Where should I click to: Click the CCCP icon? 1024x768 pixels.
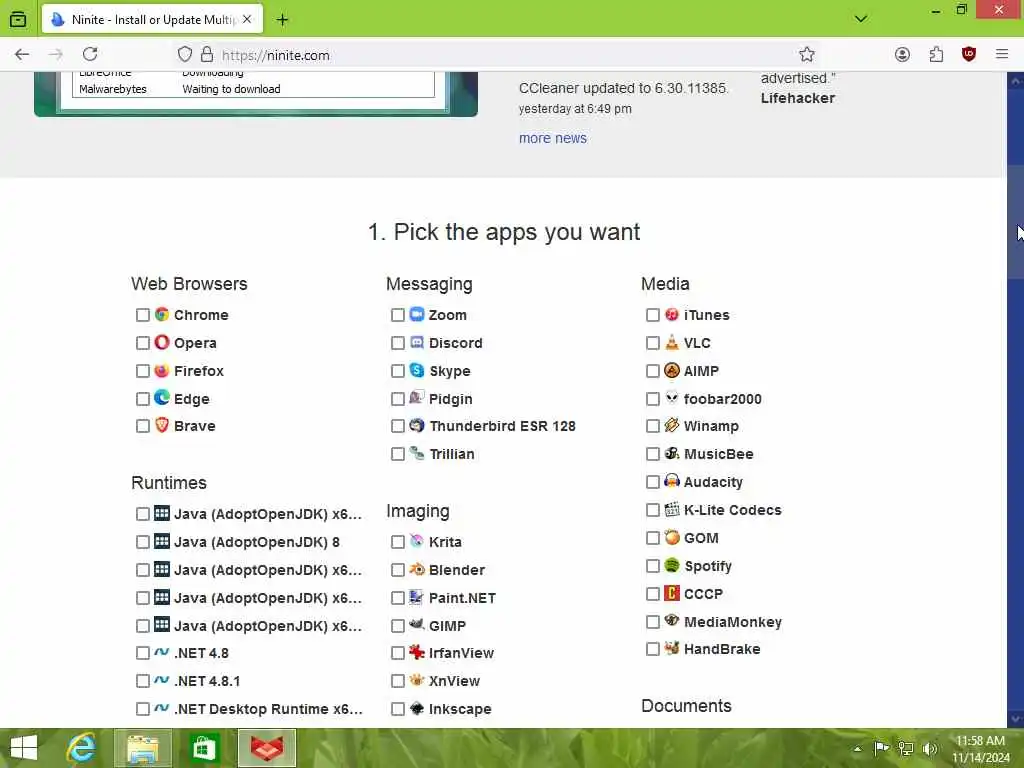[x=672, y=593]
